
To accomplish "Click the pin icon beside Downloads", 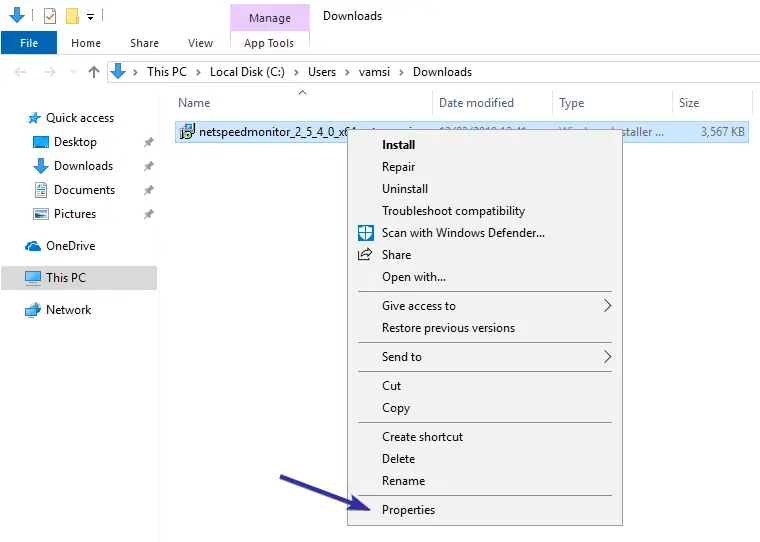I will point(148,166).
